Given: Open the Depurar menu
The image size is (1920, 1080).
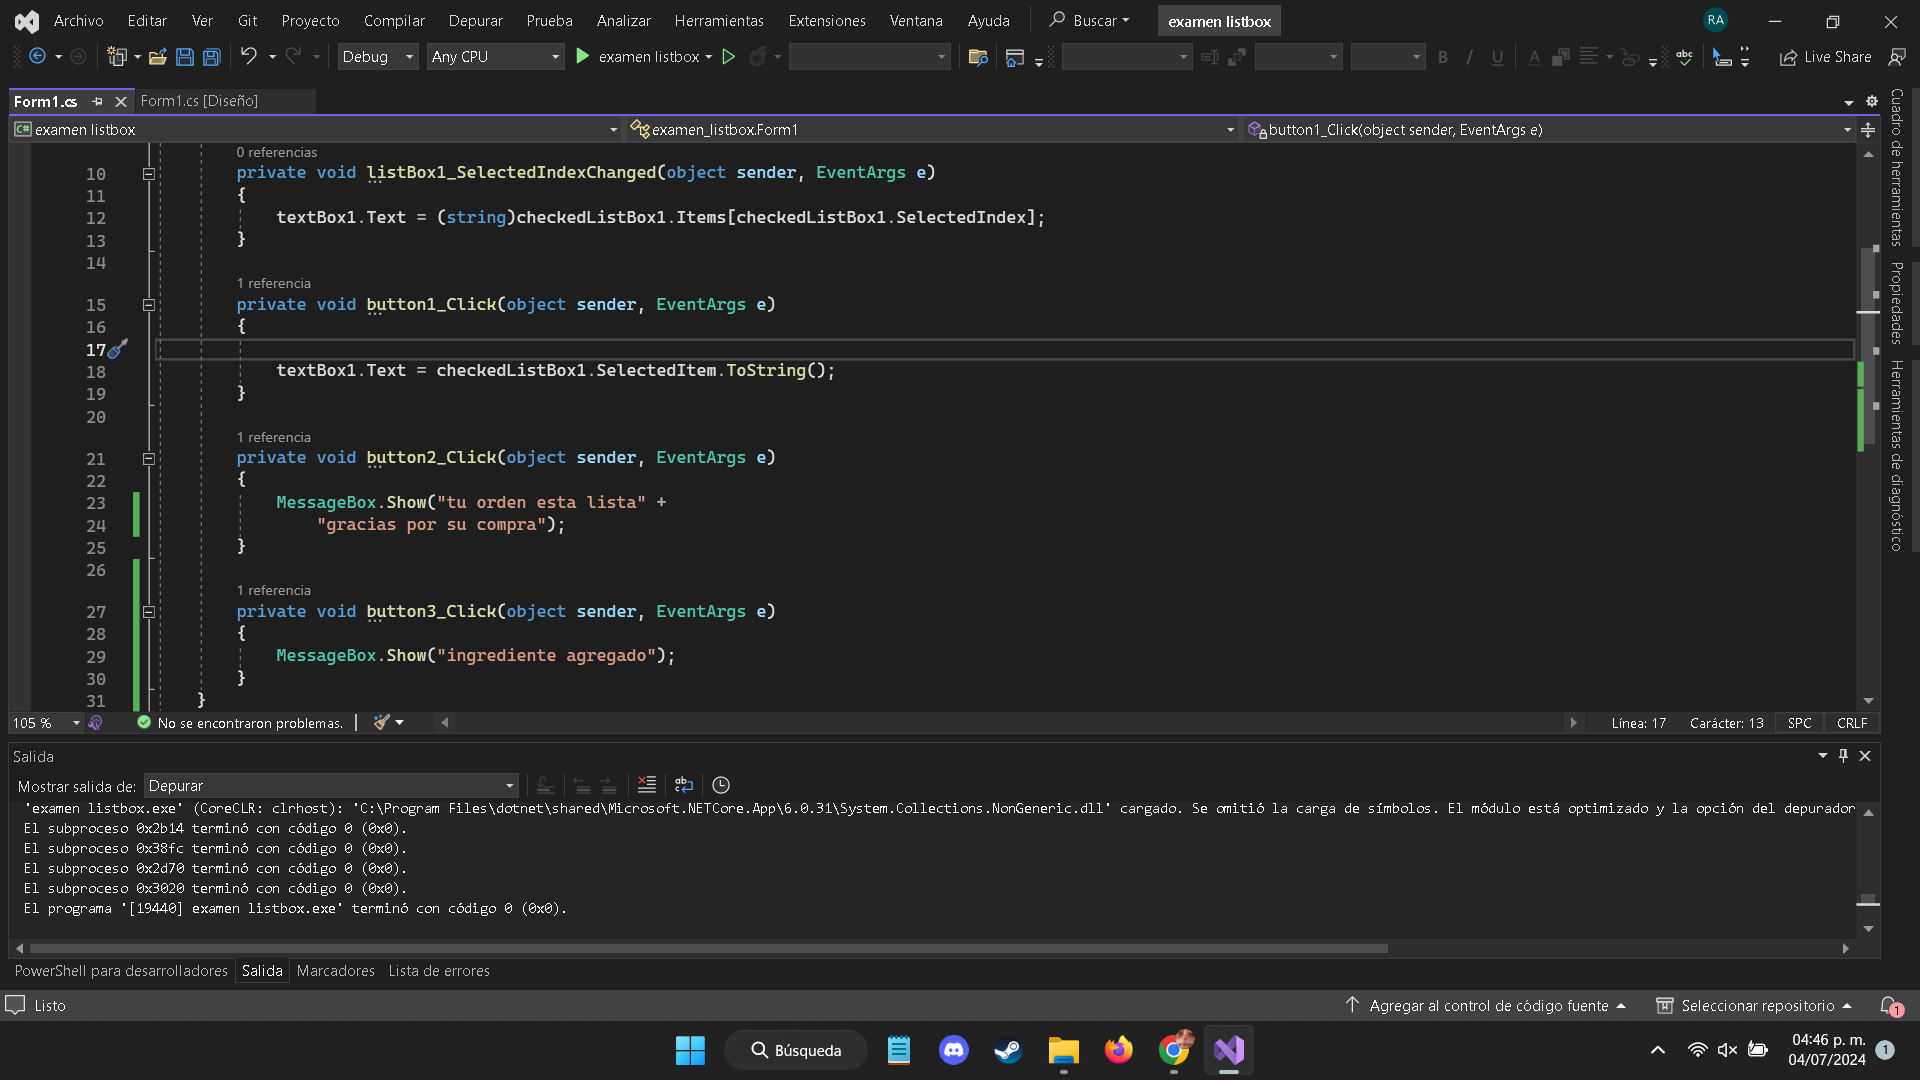Looking at the screenshot, I should (475, 20).
